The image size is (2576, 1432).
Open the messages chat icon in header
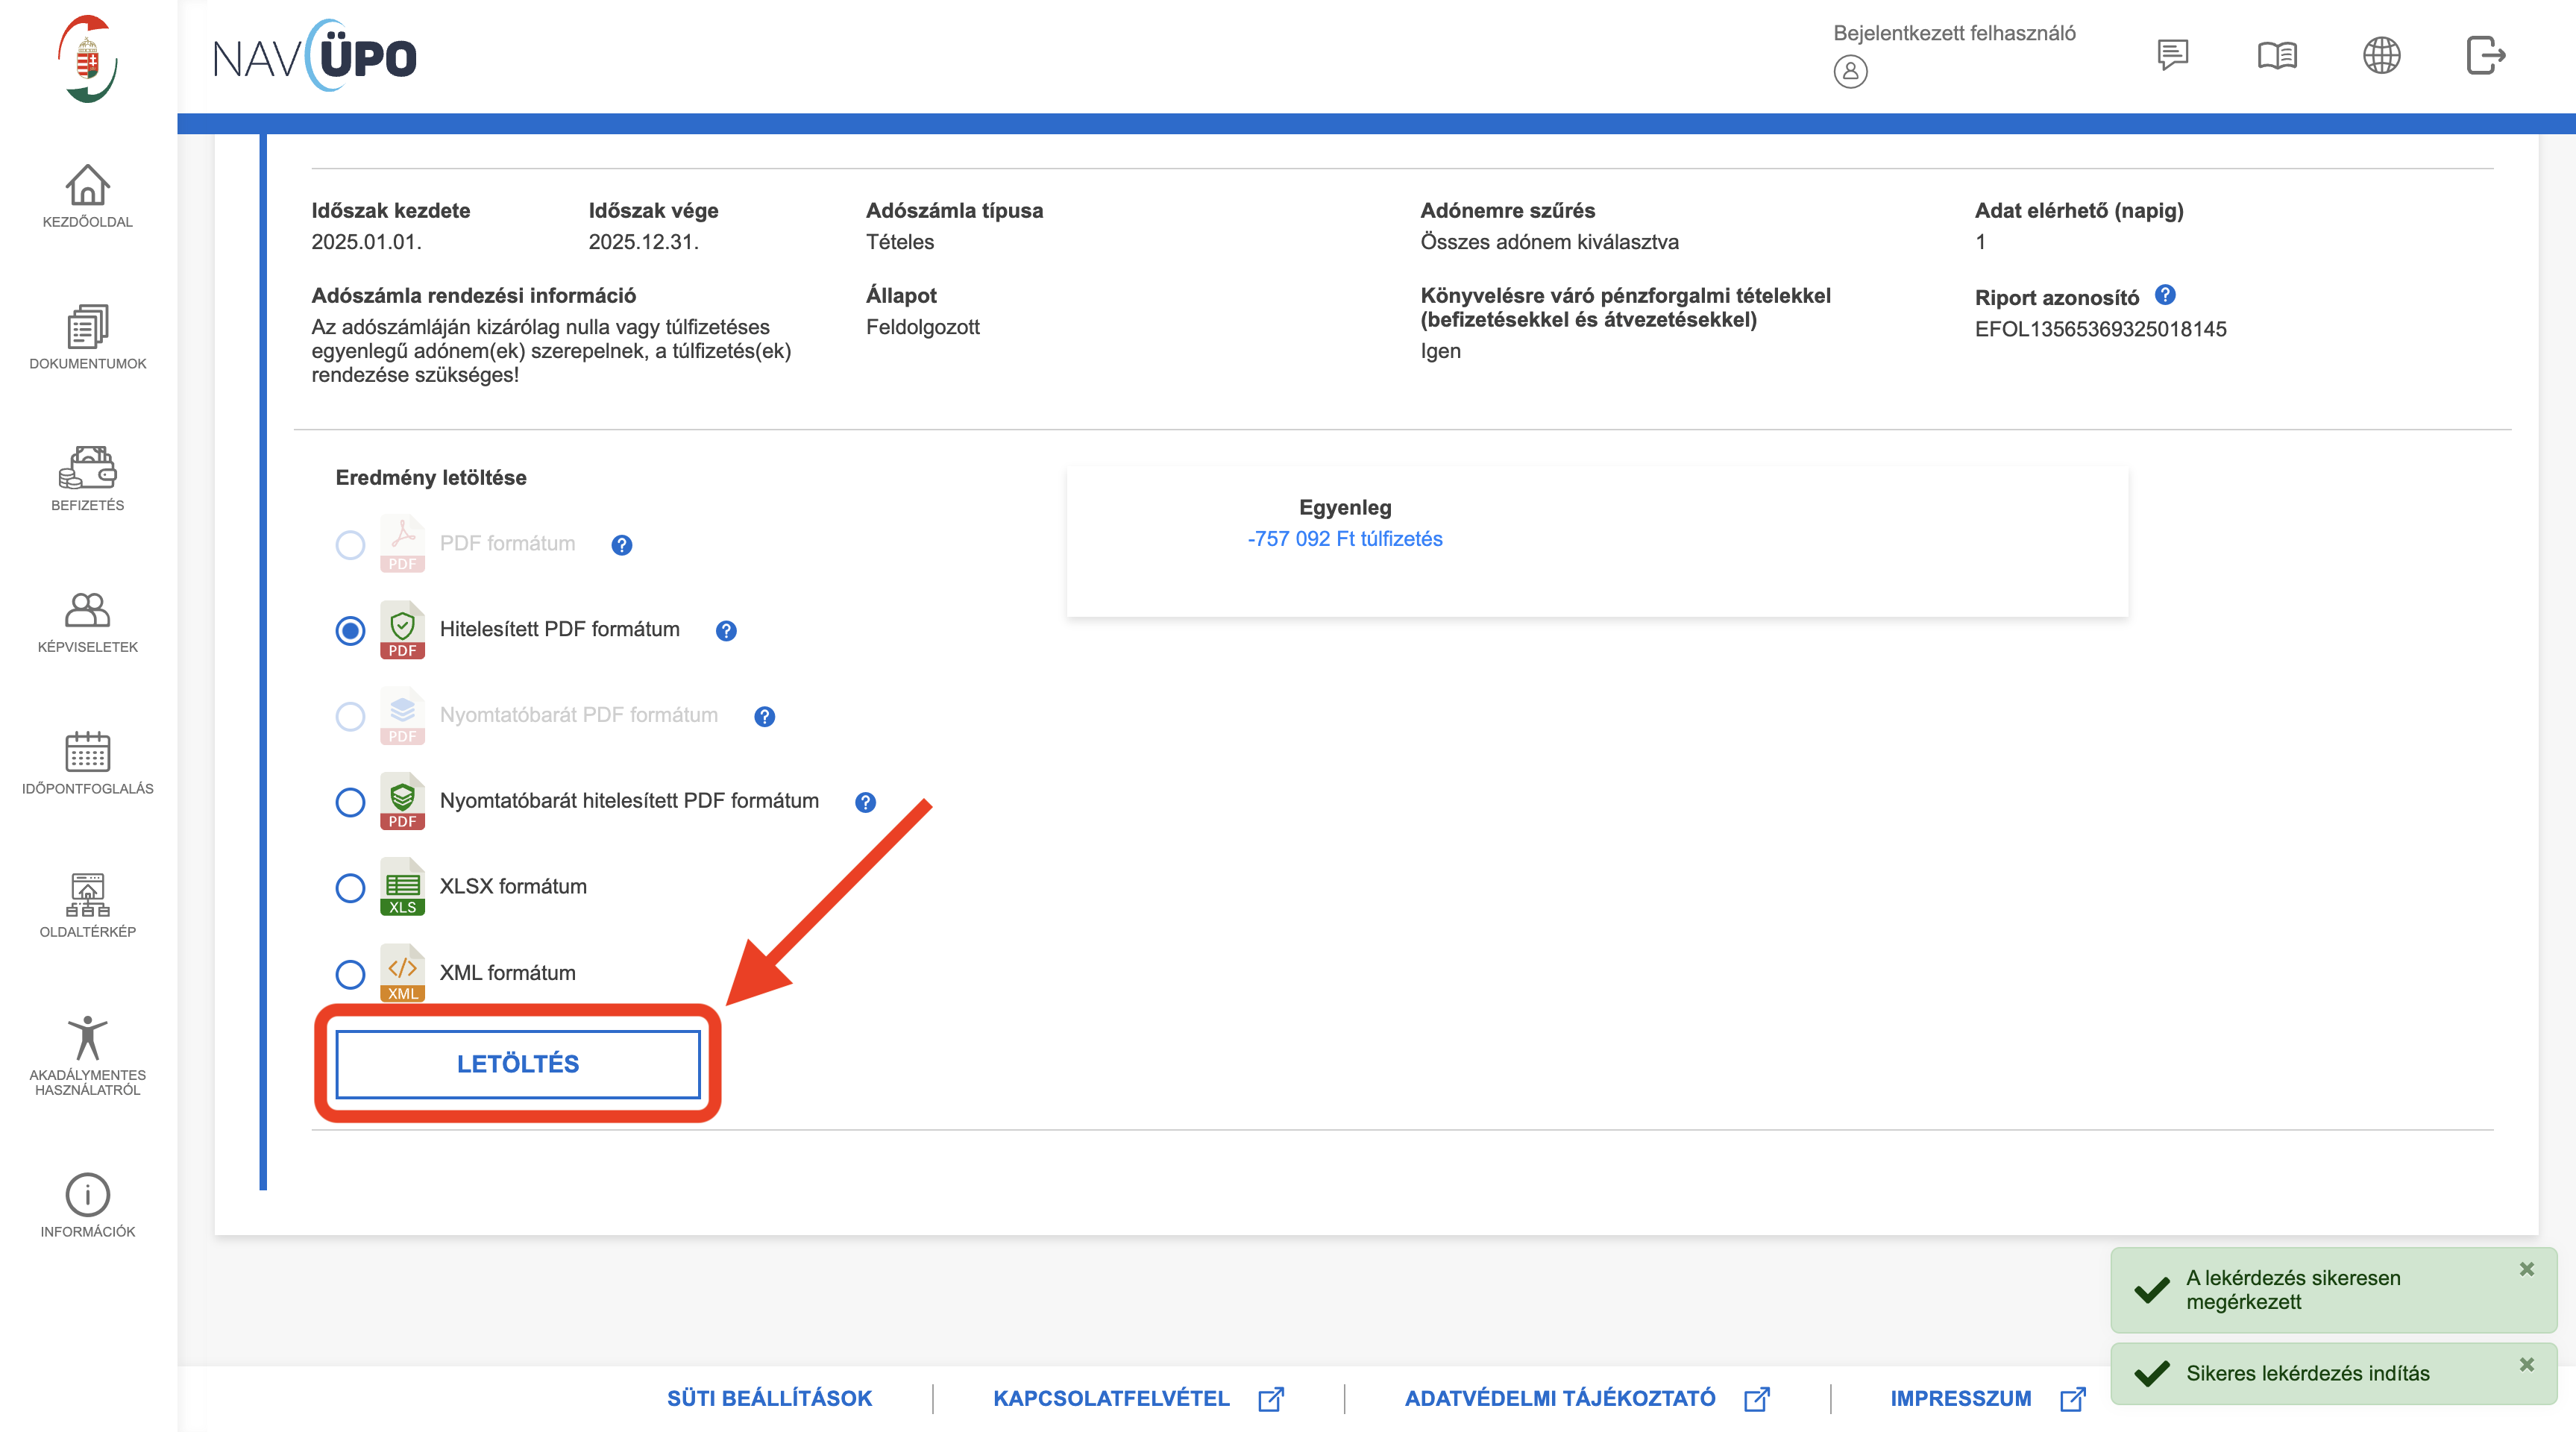point(2172,54)
